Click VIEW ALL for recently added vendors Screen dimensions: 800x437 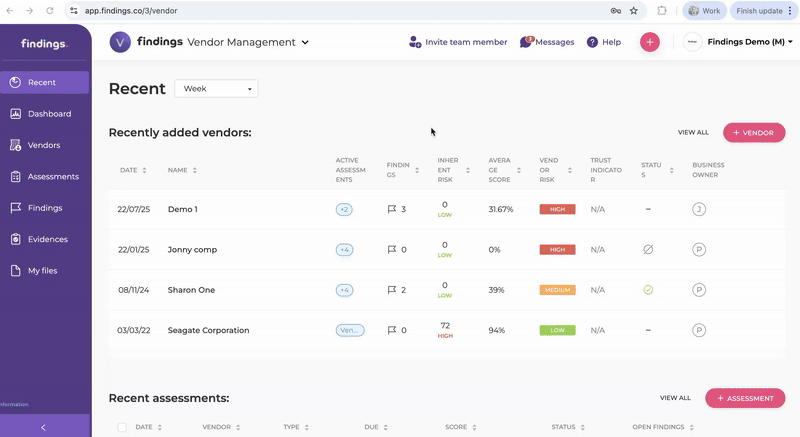[x=693, y=132]
